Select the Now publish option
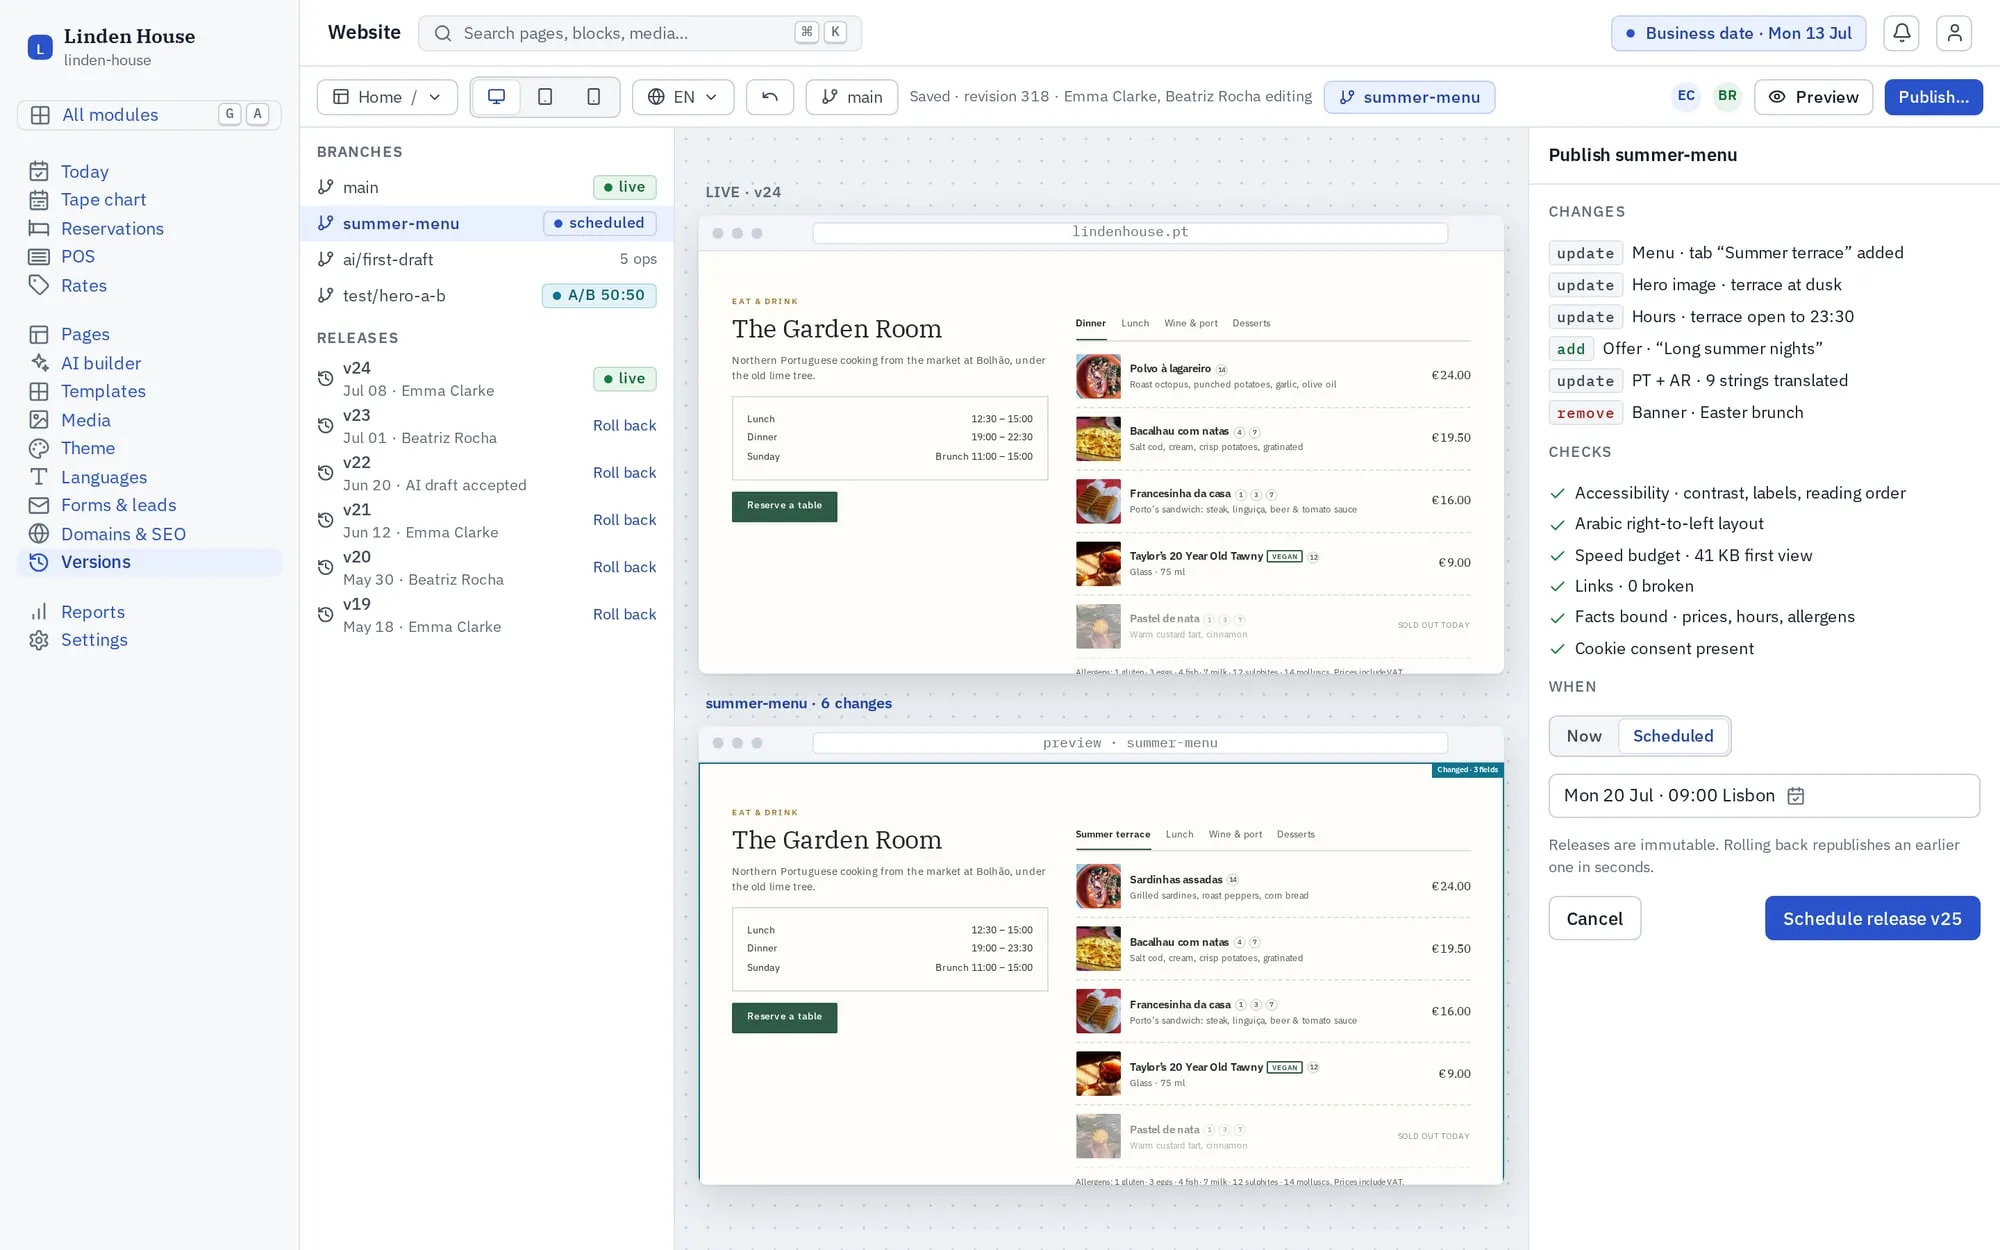Image resolution: width=2000 pixels, height=1250 pixels. [1584, 736]
